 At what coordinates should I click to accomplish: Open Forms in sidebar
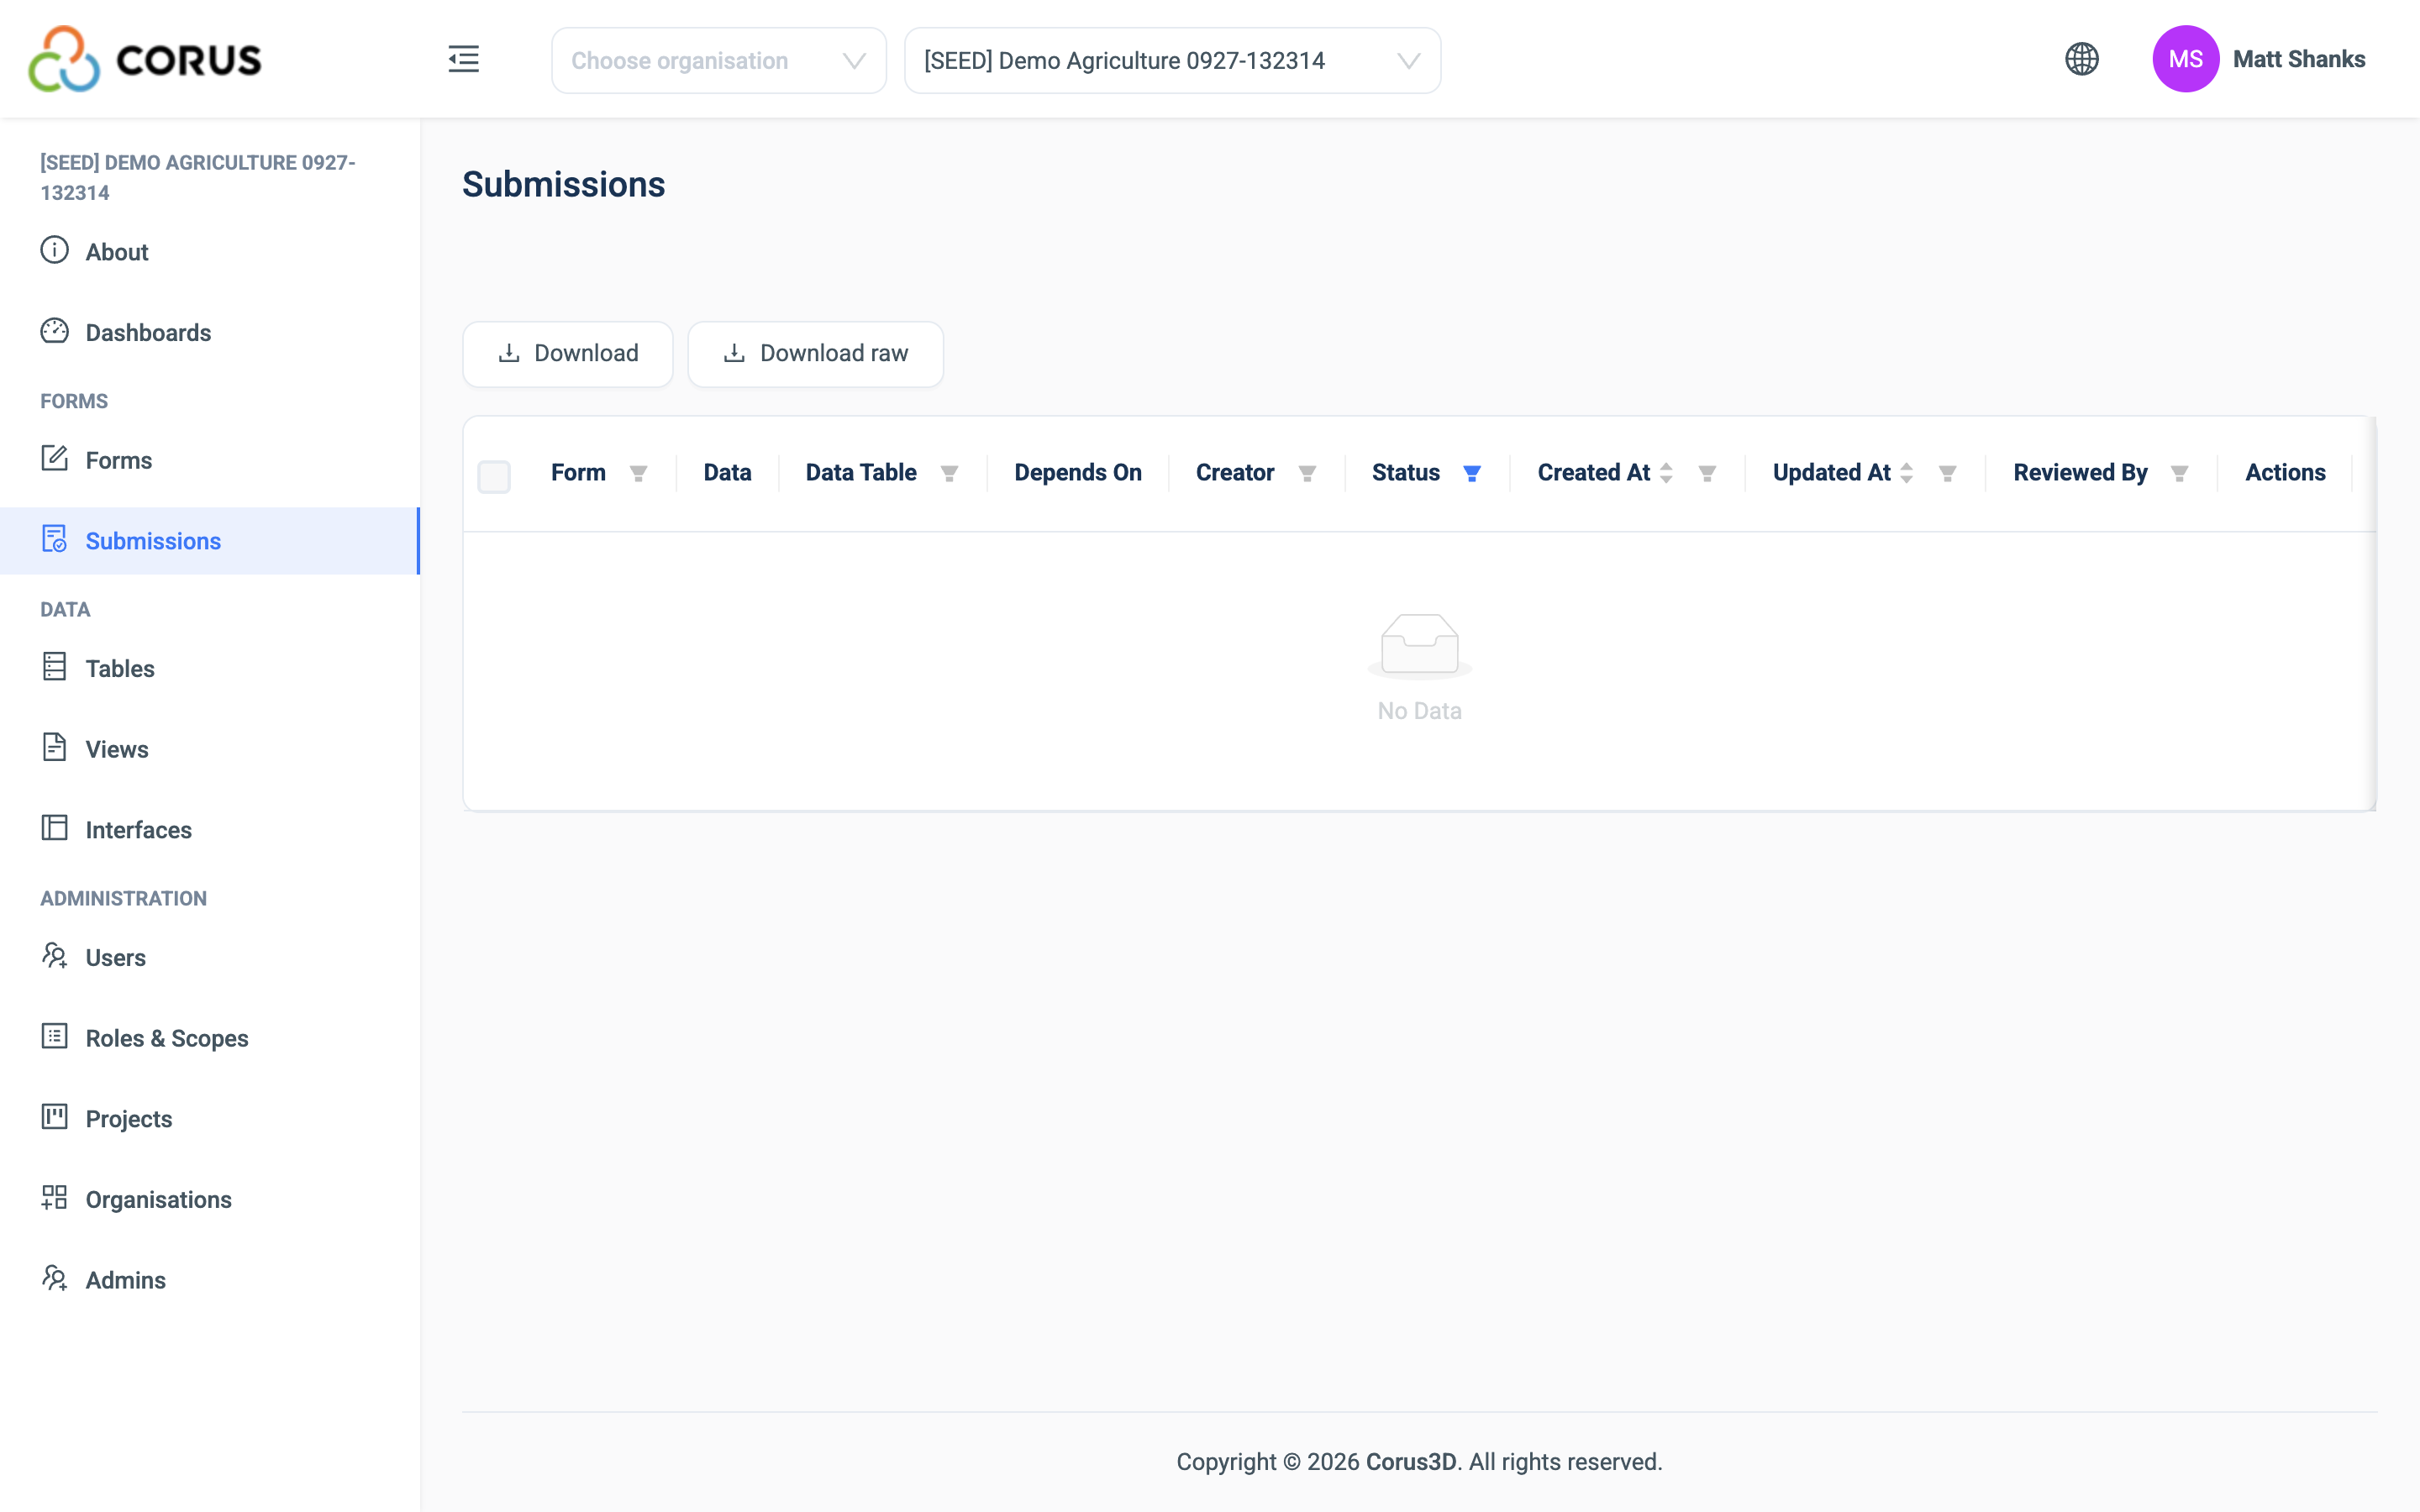point(210,460)
